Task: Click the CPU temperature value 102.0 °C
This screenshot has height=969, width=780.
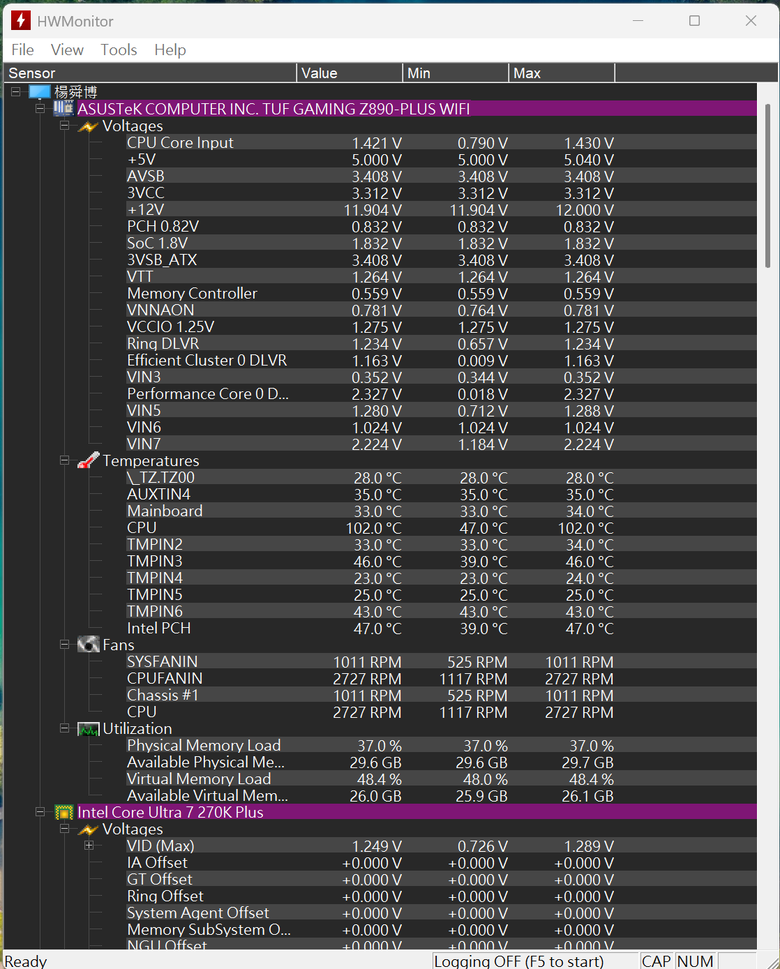Action: [x=373, y=528]
